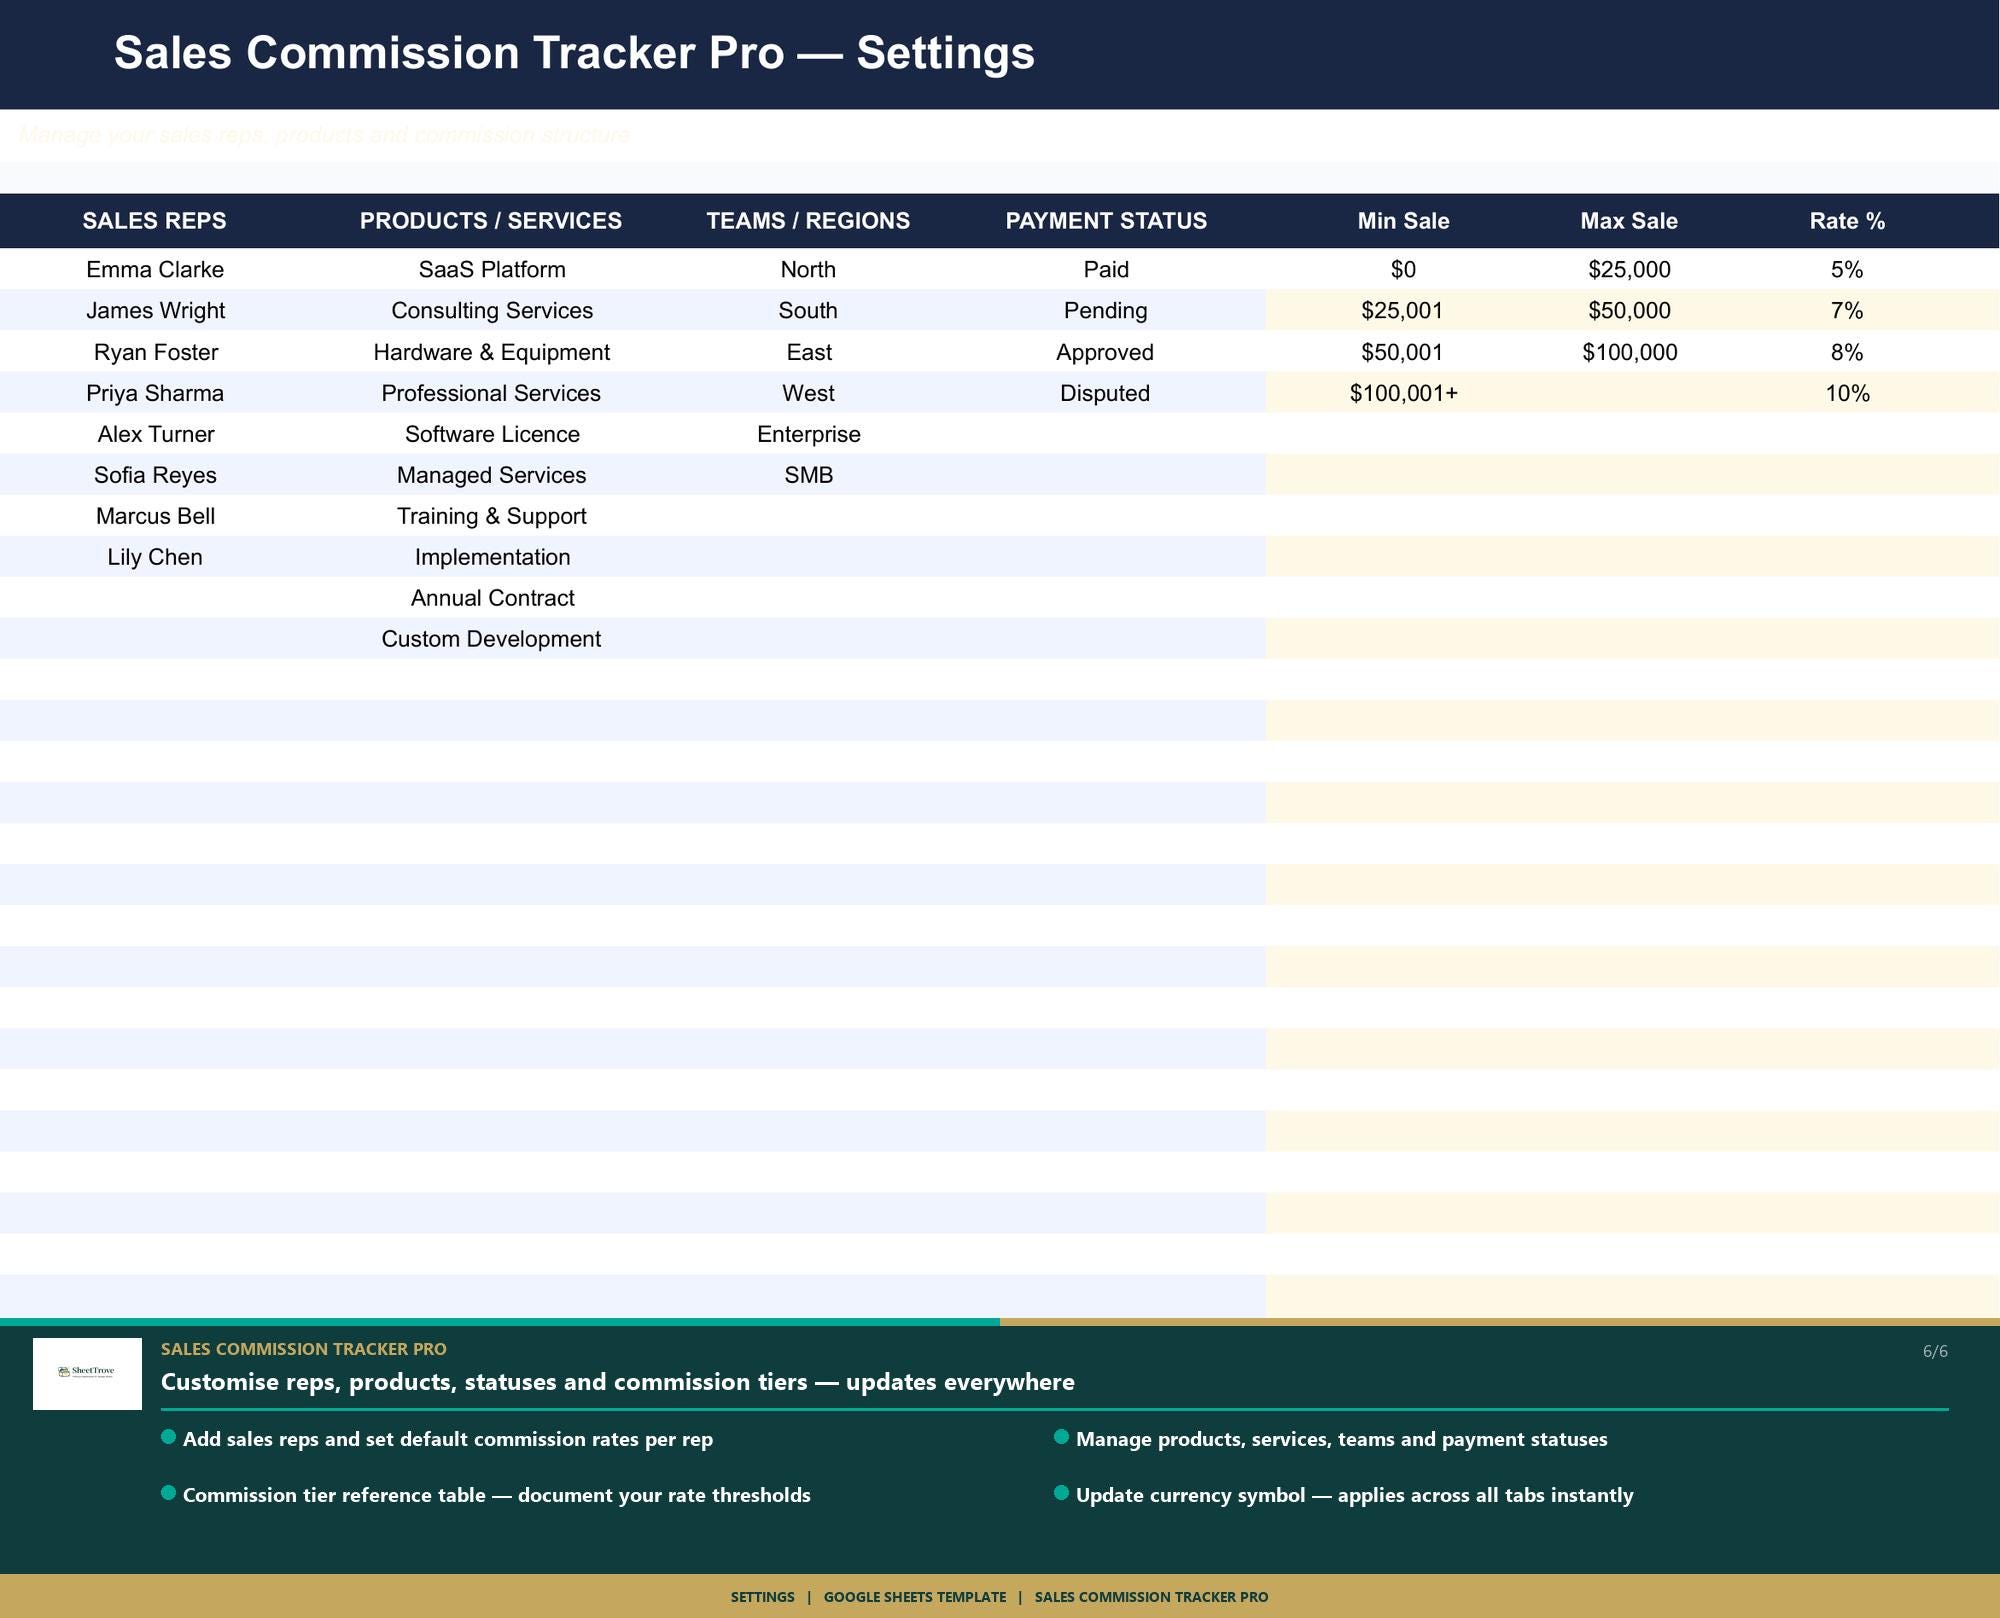Click the Implementation product cell
2000x1618 pixels.
coord(492,557)
